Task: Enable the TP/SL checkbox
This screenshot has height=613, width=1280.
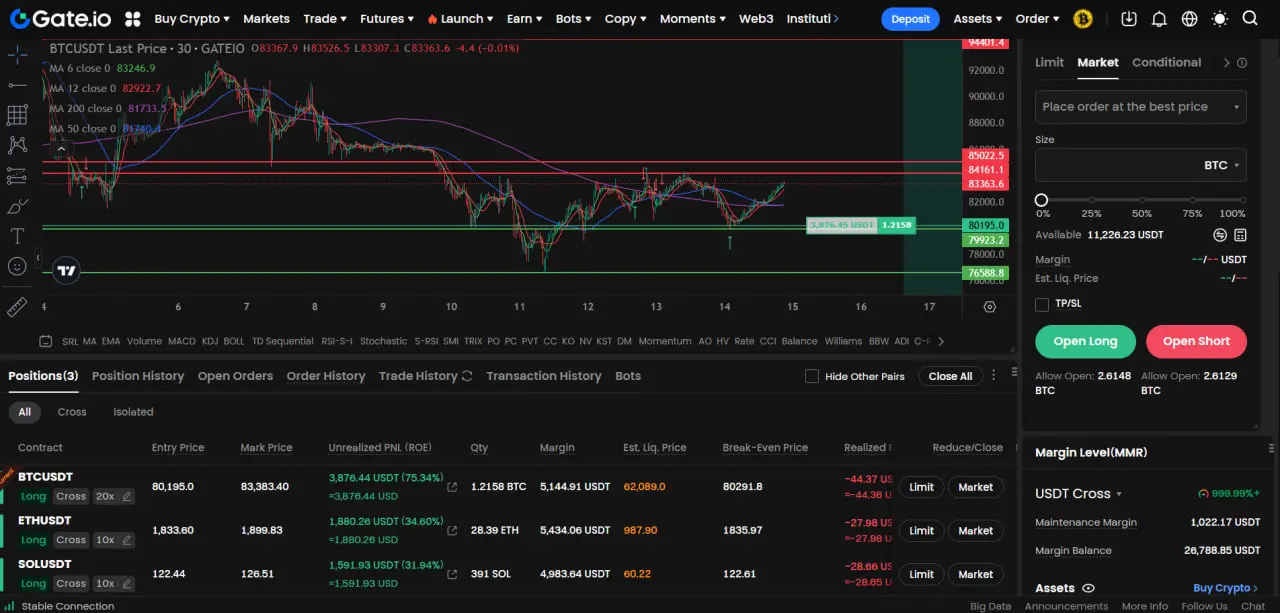Action: (x=1042, y=304)
